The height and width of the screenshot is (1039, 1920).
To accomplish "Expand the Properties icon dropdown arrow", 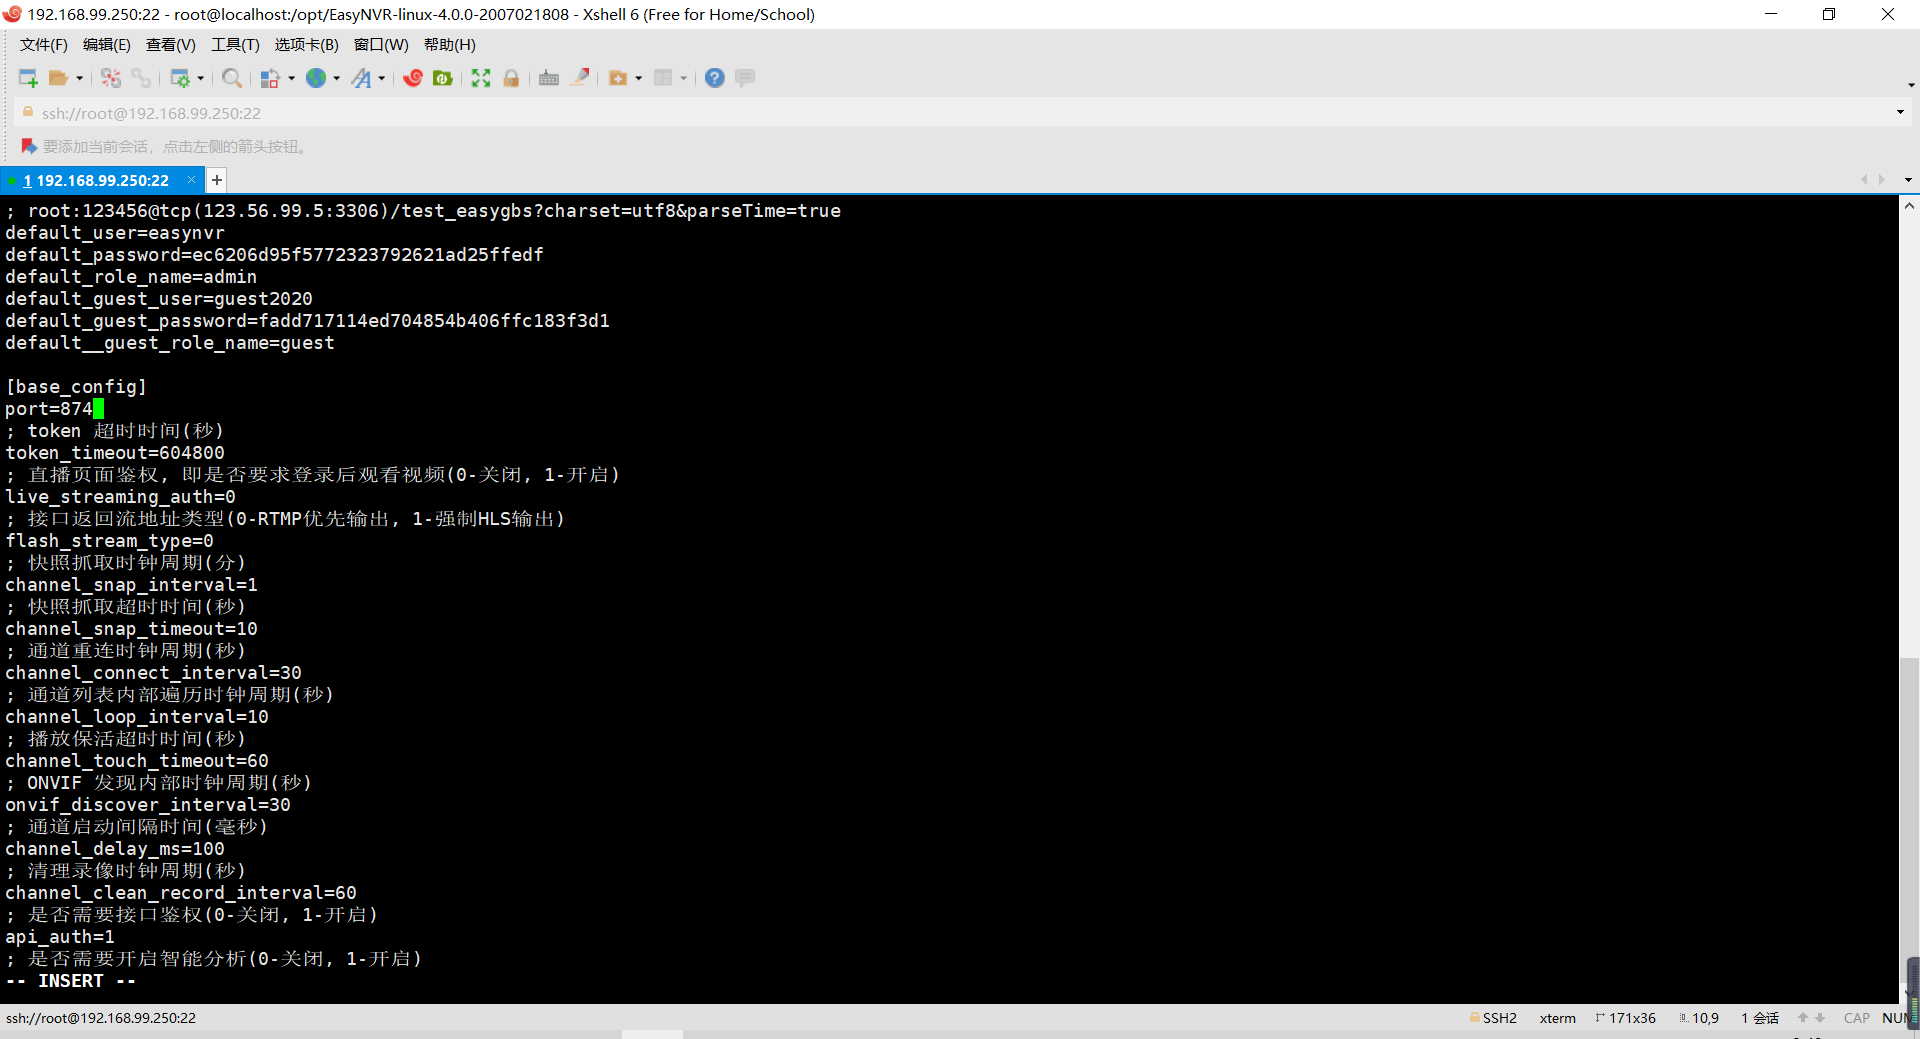I will (201, 78).
